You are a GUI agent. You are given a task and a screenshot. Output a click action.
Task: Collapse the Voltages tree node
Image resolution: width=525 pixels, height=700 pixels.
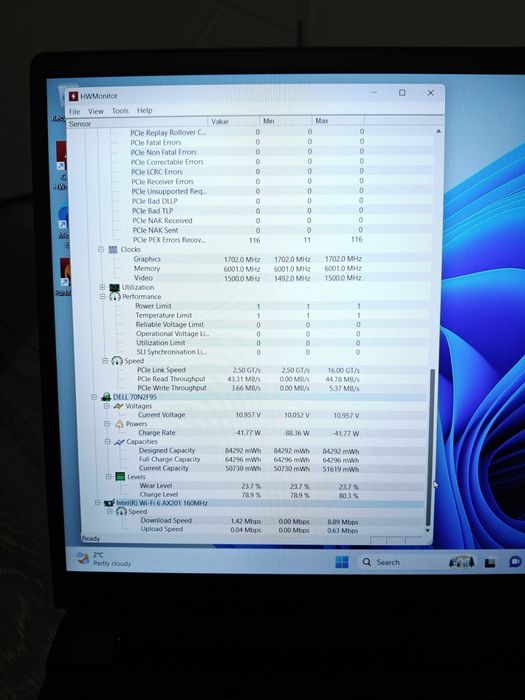pos(106,406)
